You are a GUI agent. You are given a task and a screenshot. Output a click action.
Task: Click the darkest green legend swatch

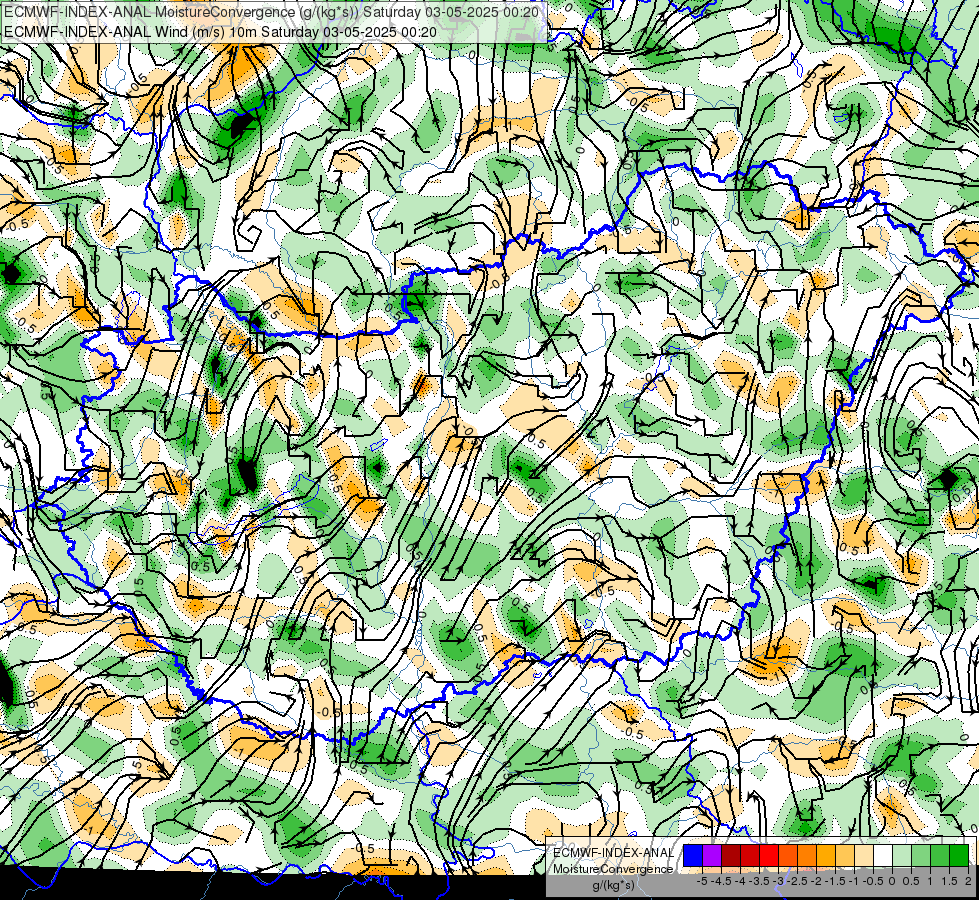959,855
